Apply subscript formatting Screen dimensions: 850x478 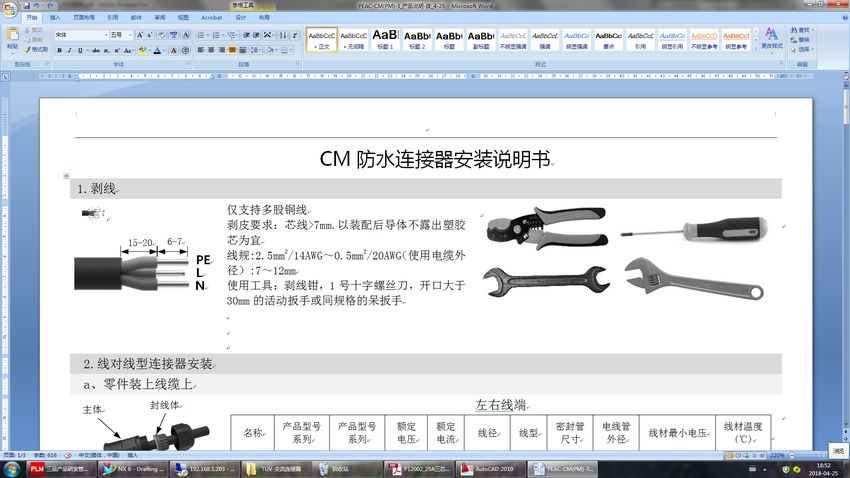pyautogui.click(x=106, y=50)
